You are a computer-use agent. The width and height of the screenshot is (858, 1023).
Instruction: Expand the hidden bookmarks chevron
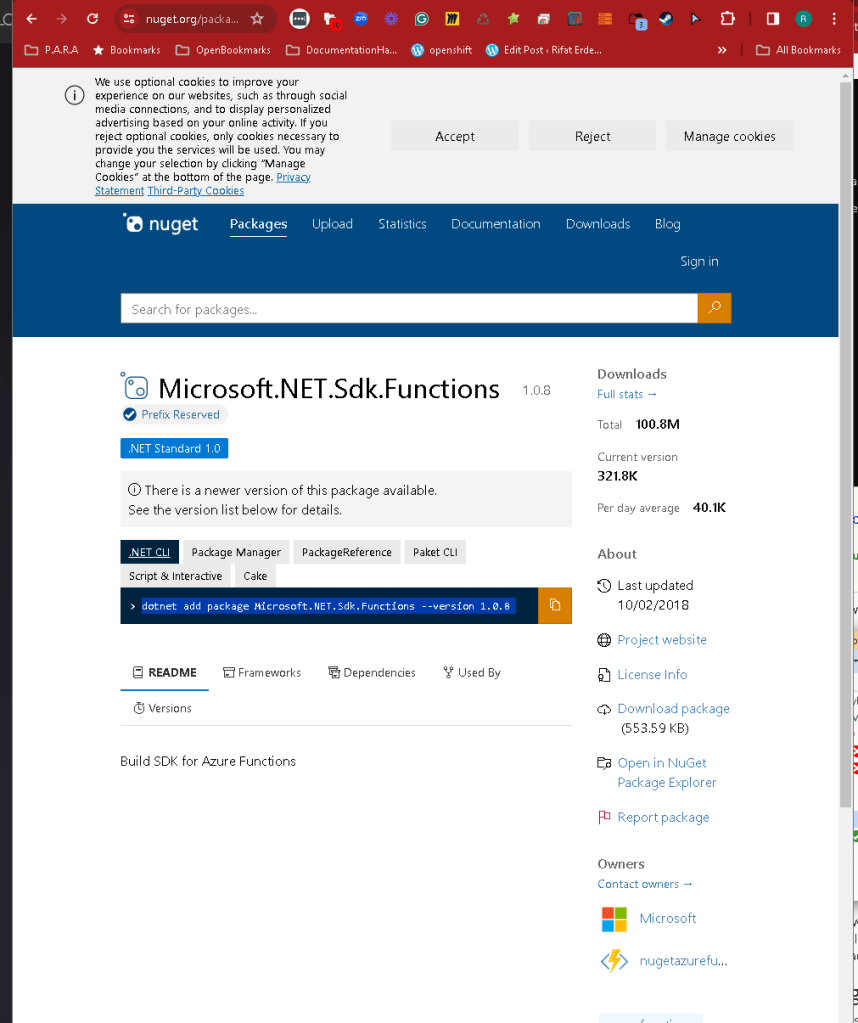coord(722,50)
